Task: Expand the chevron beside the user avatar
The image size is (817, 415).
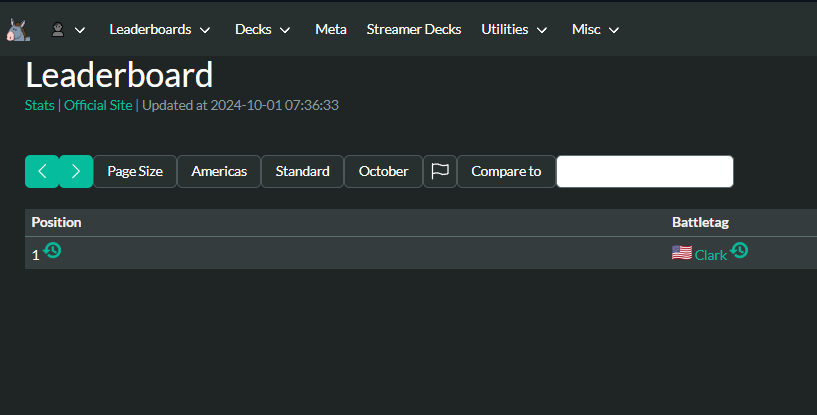Action: click(x=80, y=30)
